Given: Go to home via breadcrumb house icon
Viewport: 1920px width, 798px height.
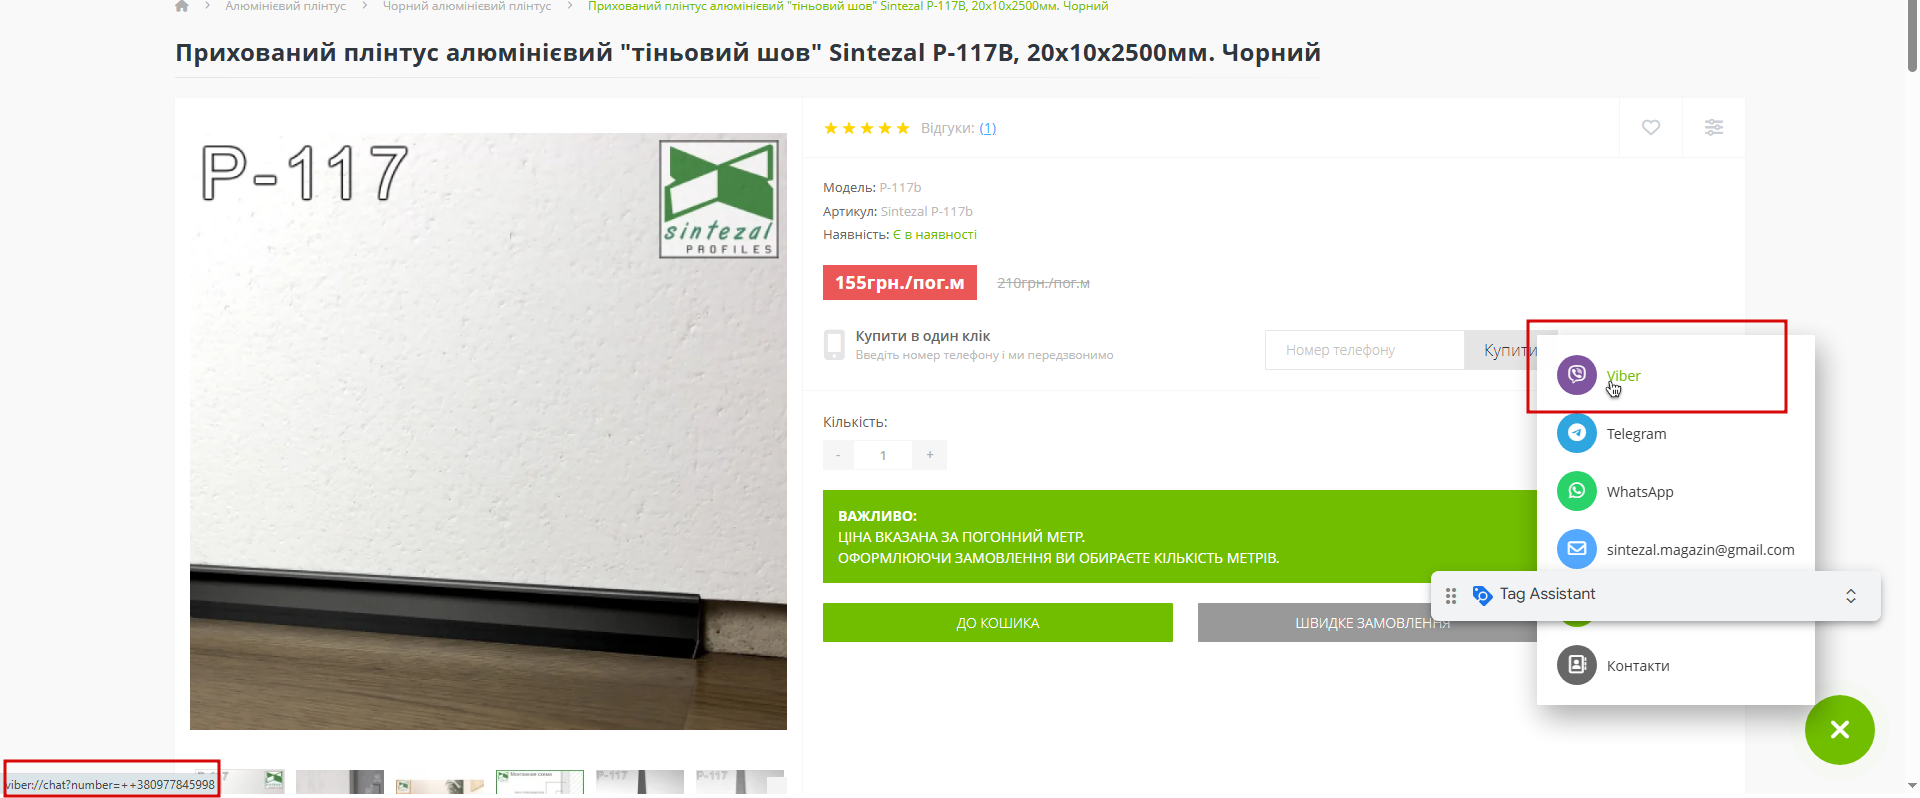Looking at the screenshot, I should tap(182, 6).
